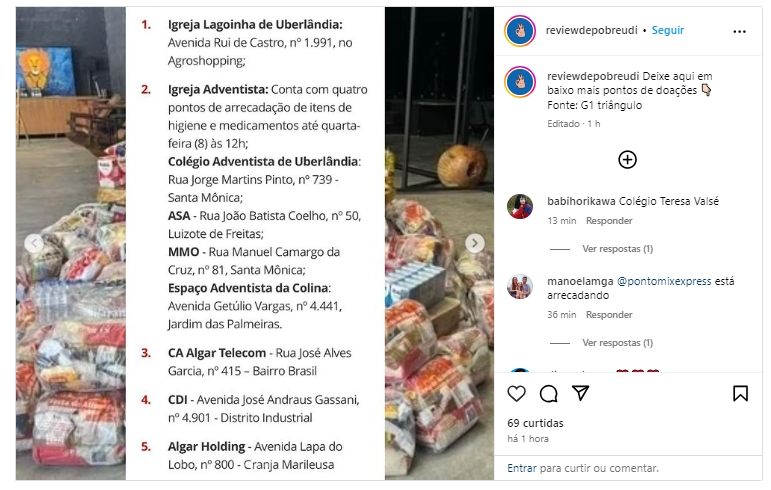Viewport: 771px width, 490px height.
Task: Open reviewdepobreudi profile picture in header
Action: pyautogui.click(x=520, y=31)
